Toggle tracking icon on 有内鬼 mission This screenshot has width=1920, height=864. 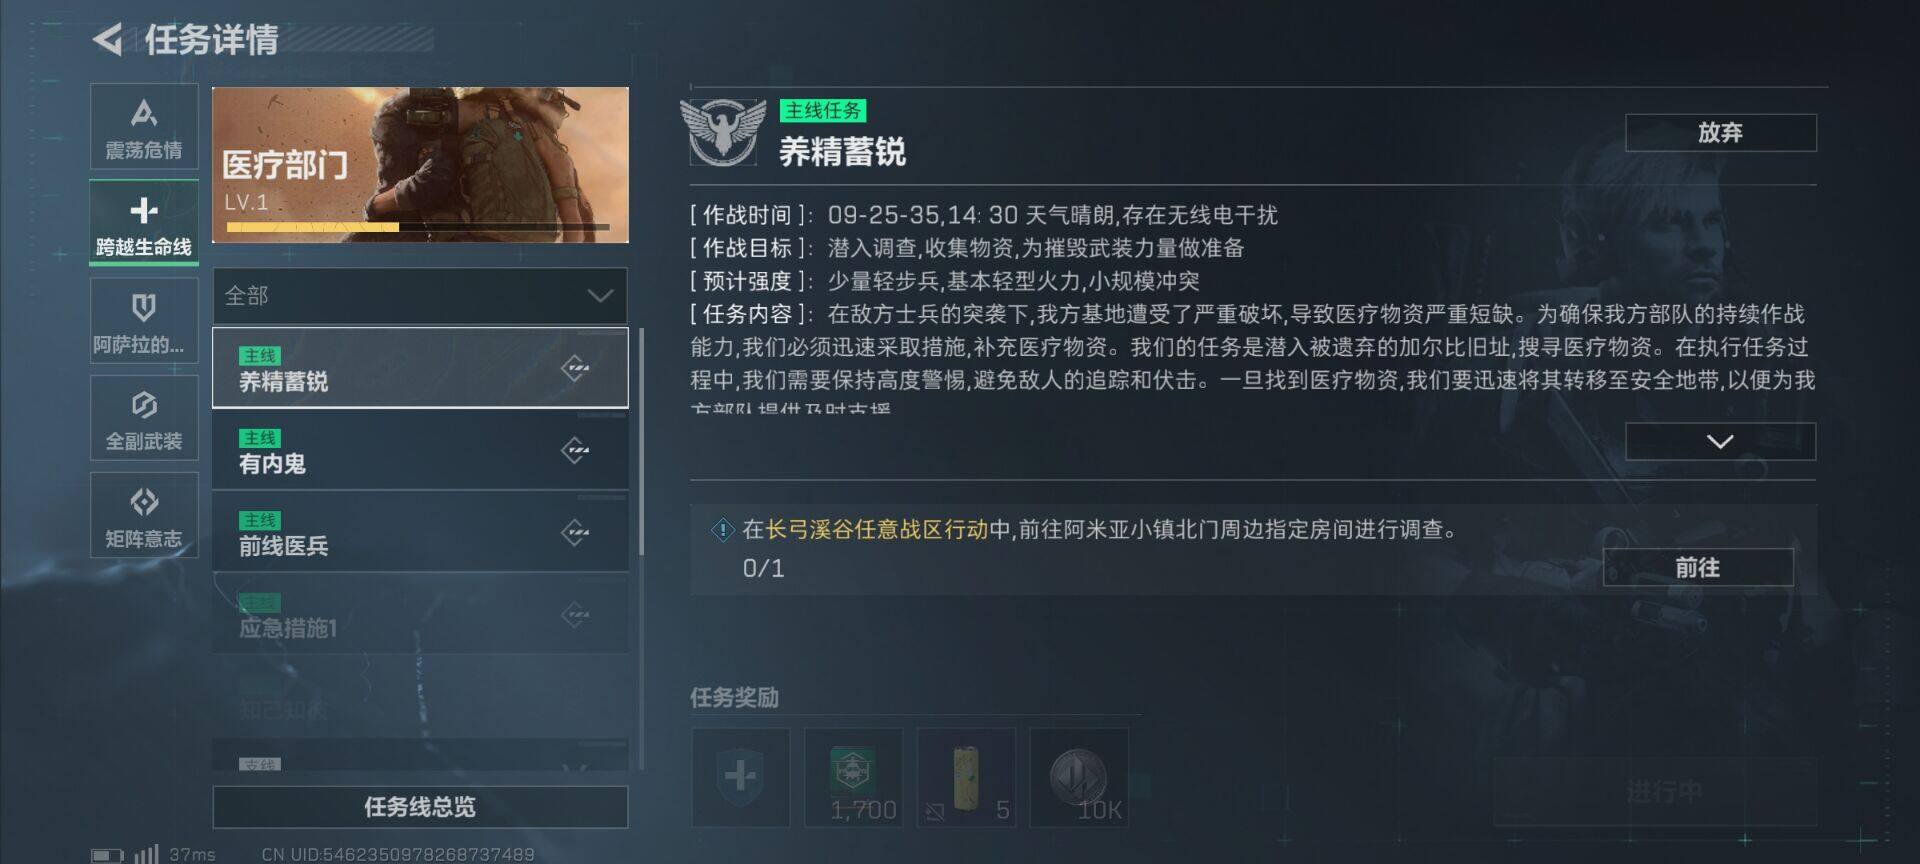575,450
